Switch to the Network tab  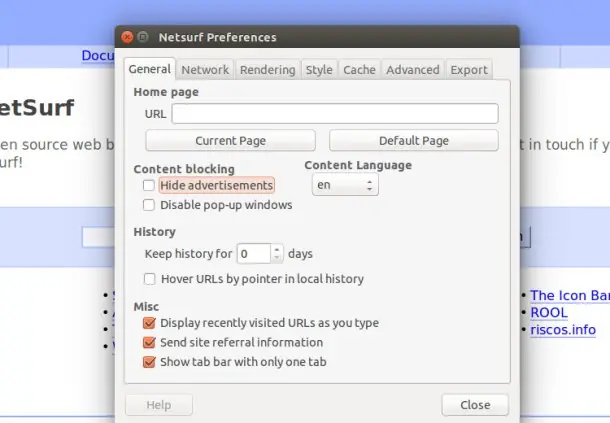[x=205, y=70]
